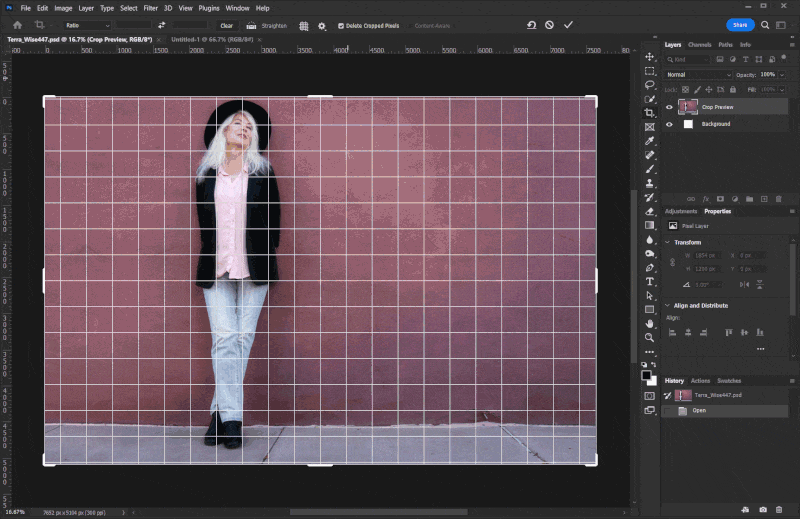Select the Eyedropper tool
Image resolution: width=800 pixels, height=519 pixels.
click(650, 141)
